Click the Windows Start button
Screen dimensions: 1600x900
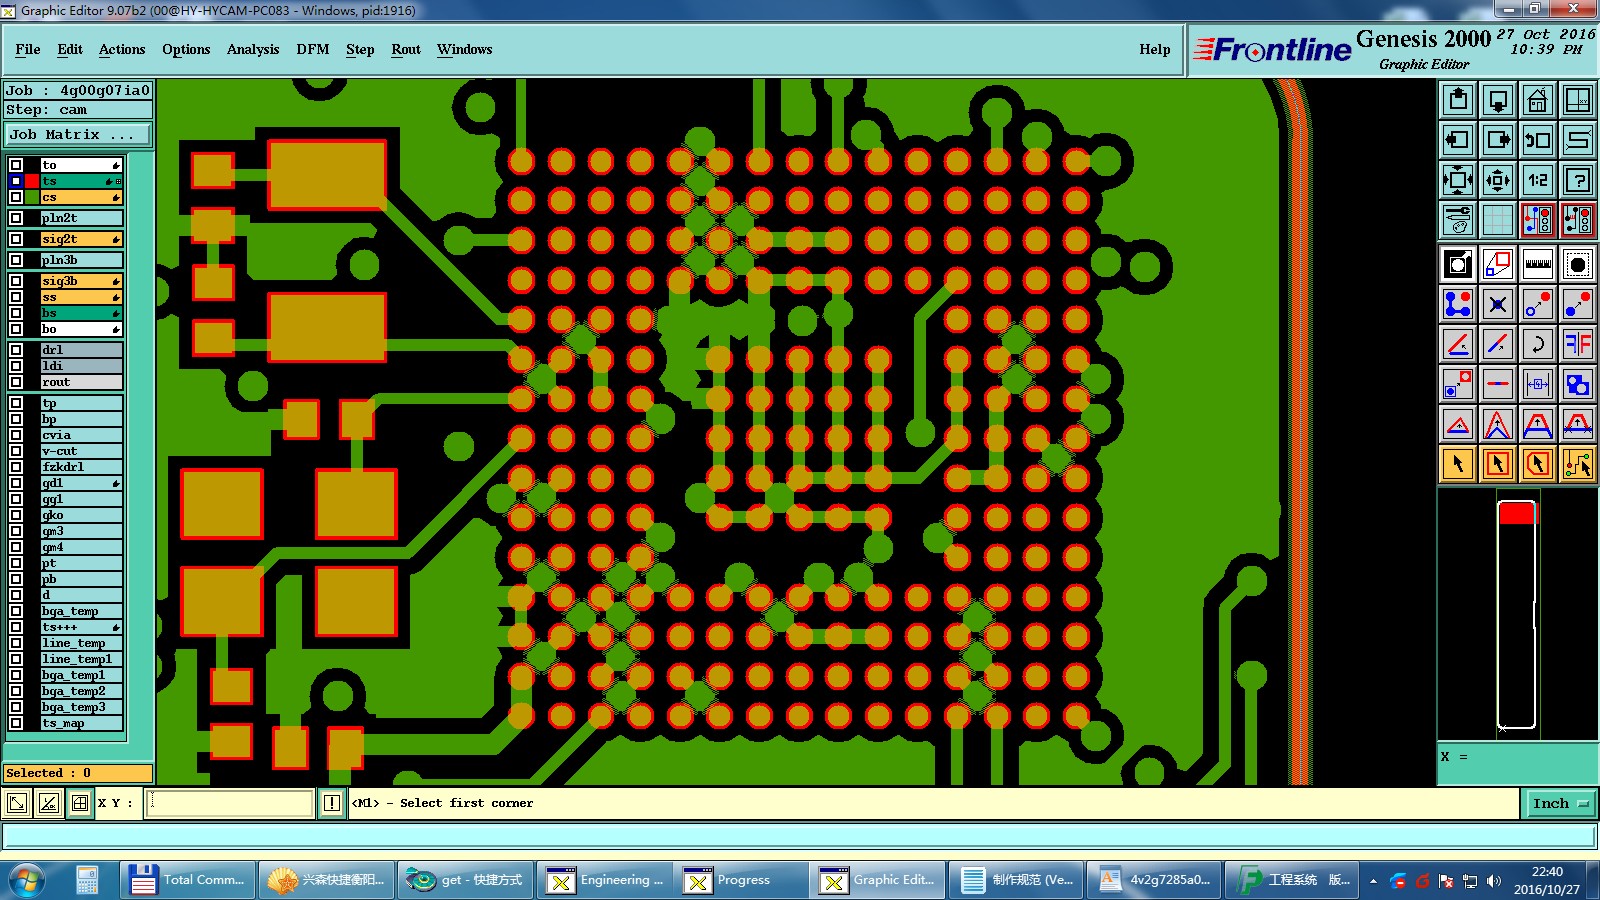pyautogui.click(x=27, y=880)
